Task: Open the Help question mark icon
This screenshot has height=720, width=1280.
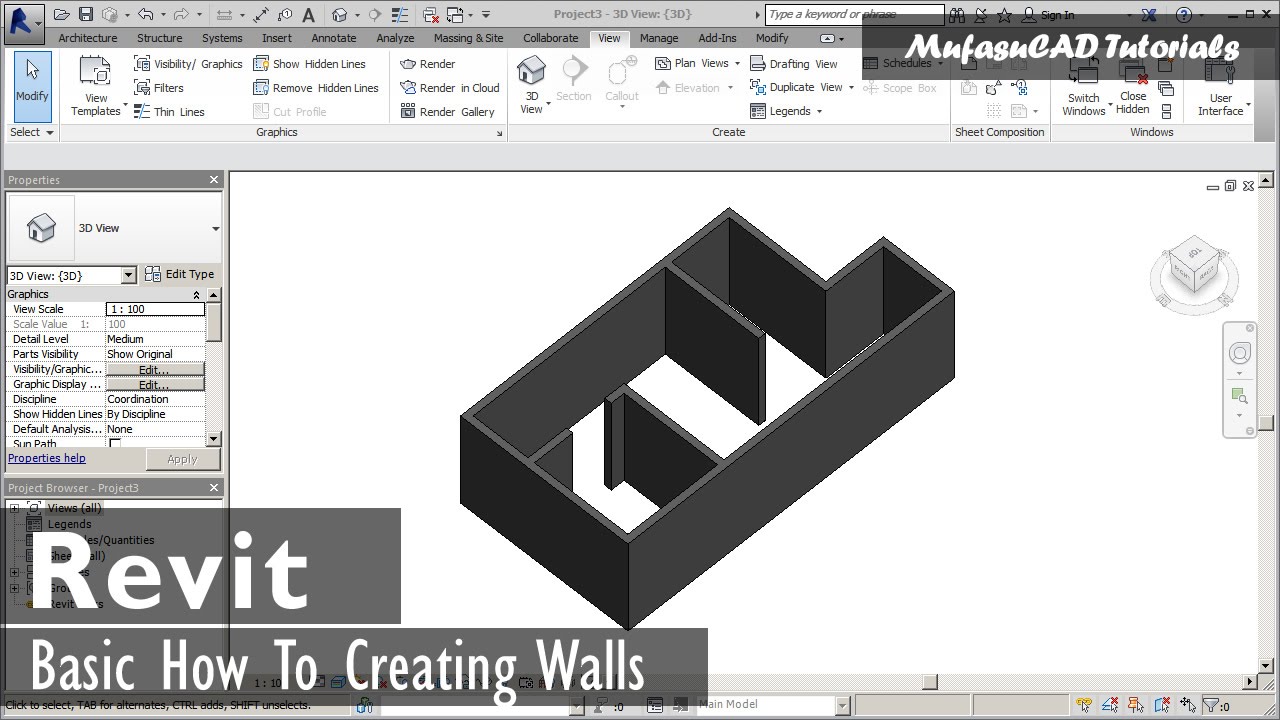Action: (x=1184, y=15)
